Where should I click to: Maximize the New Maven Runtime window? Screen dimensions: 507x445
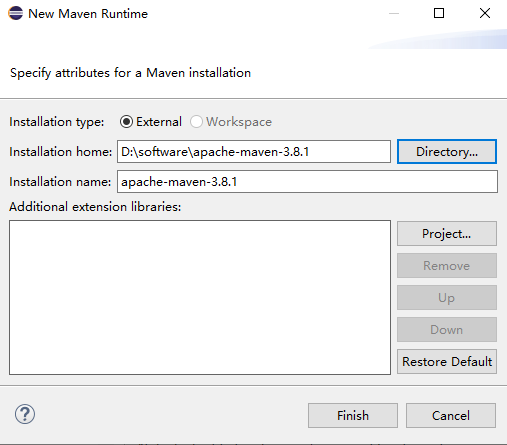(x=439, y=13)
